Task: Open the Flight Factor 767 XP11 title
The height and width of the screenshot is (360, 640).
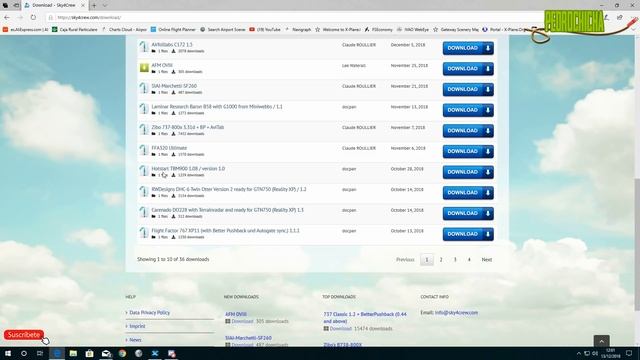Action: point(225,230)
